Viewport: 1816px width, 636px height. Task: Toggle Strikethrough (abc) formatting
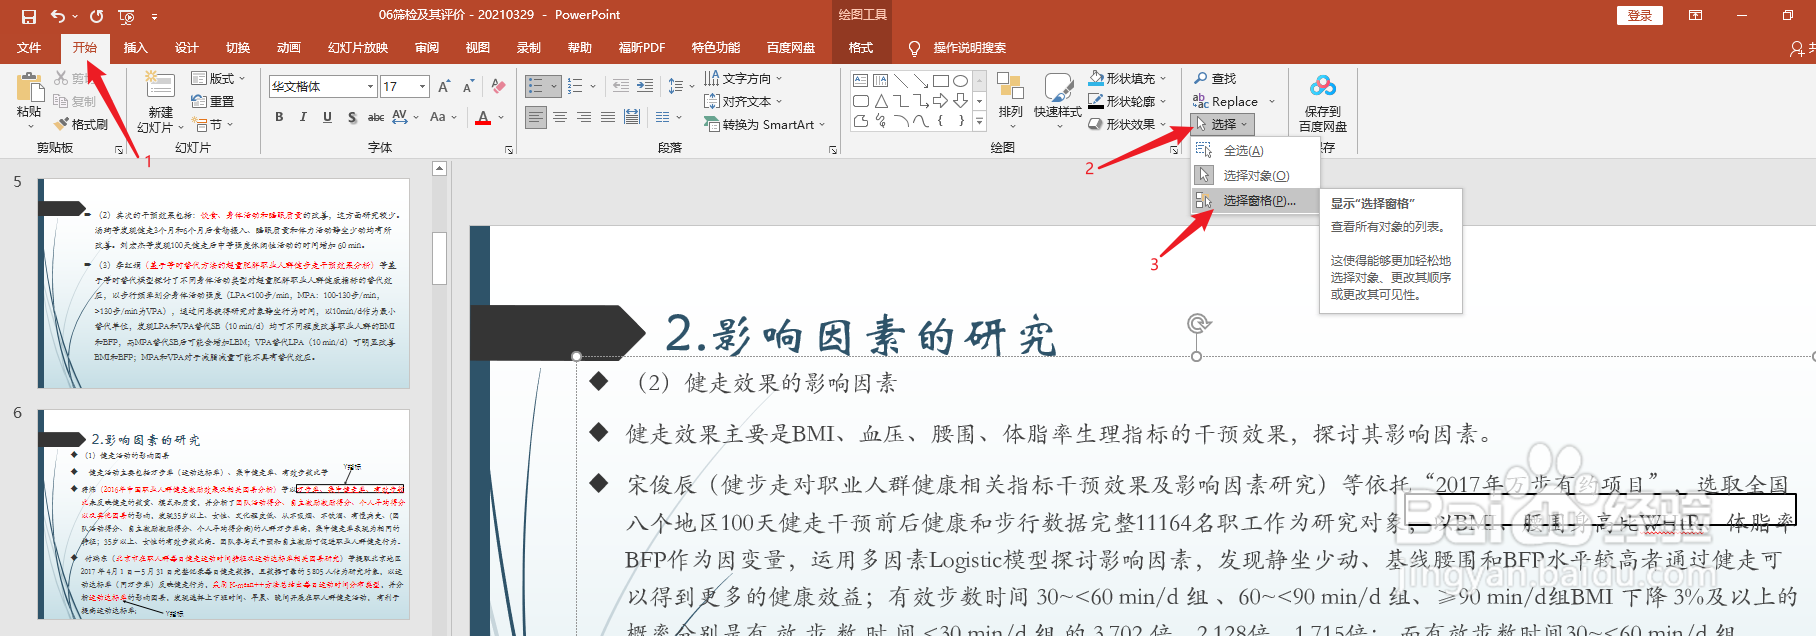[376, 117]
